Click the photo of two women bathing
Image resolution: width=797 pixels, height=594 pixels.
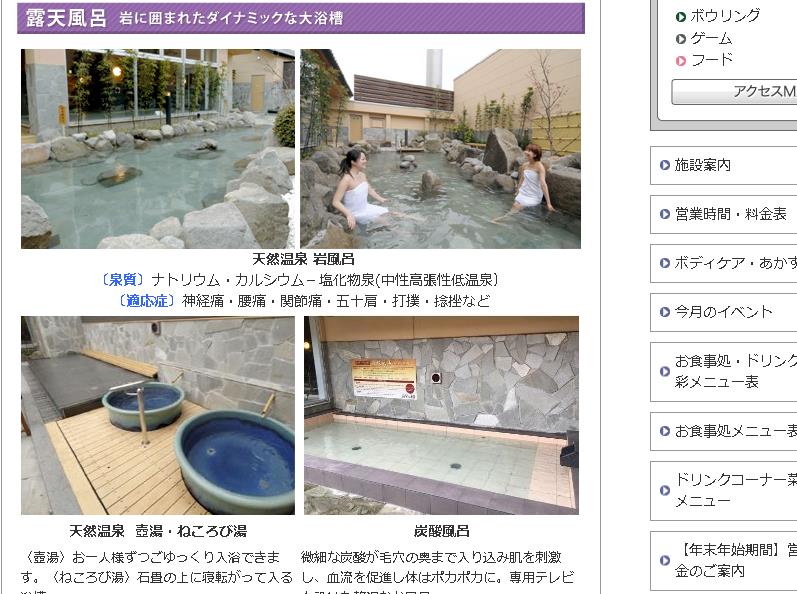pos(440,149)
